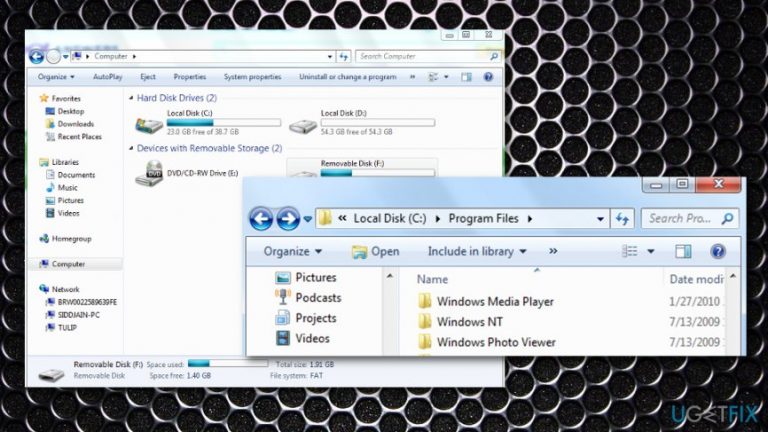Select Projects library in sidebar
The image size is (768, 432).
click(x=306, y=318)
